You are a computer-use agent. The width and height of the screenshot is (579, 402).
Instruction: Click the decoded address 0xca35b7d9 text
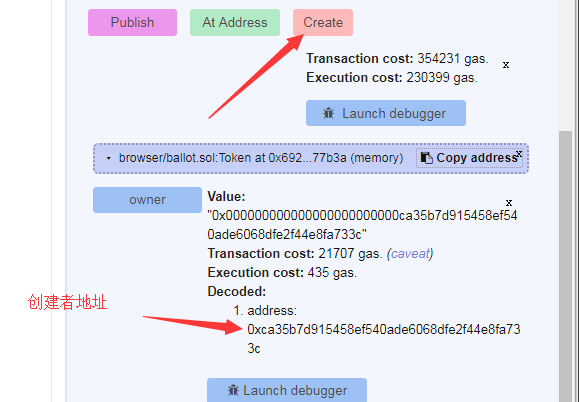click(x=383, y=339)
